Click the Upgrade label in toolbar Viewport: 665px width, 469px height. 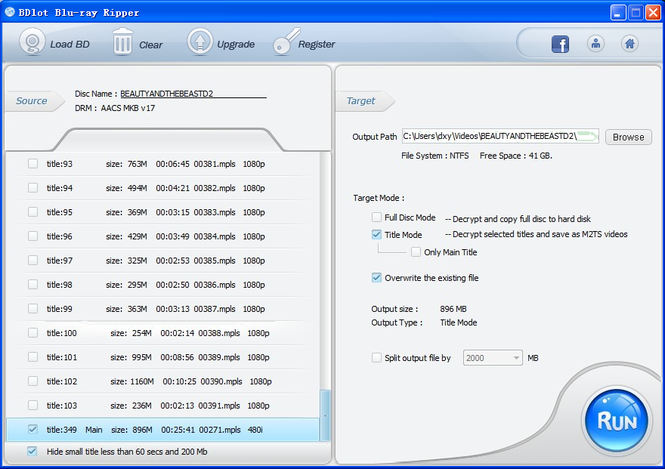pos(236,45)
